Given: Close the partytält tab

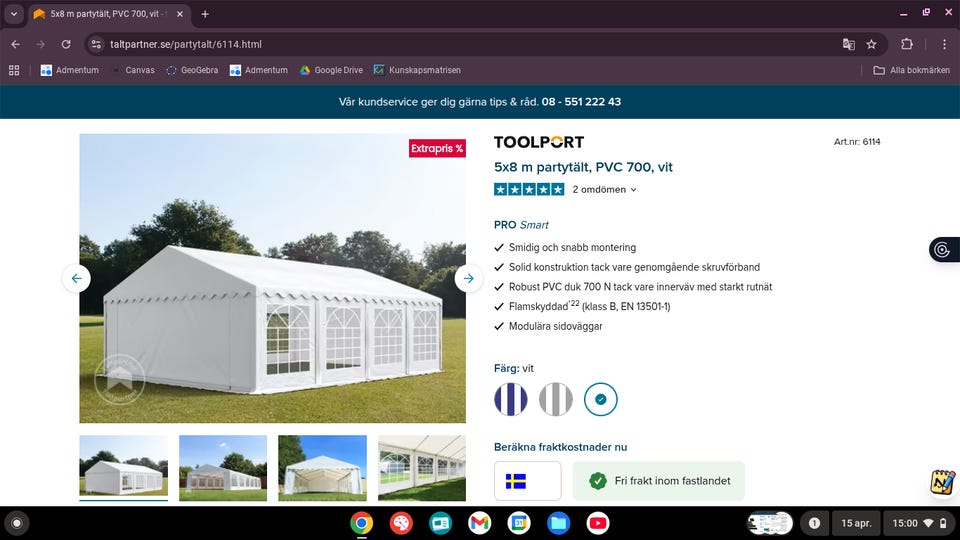Looking at the screenshot, I should click(180, 13).
